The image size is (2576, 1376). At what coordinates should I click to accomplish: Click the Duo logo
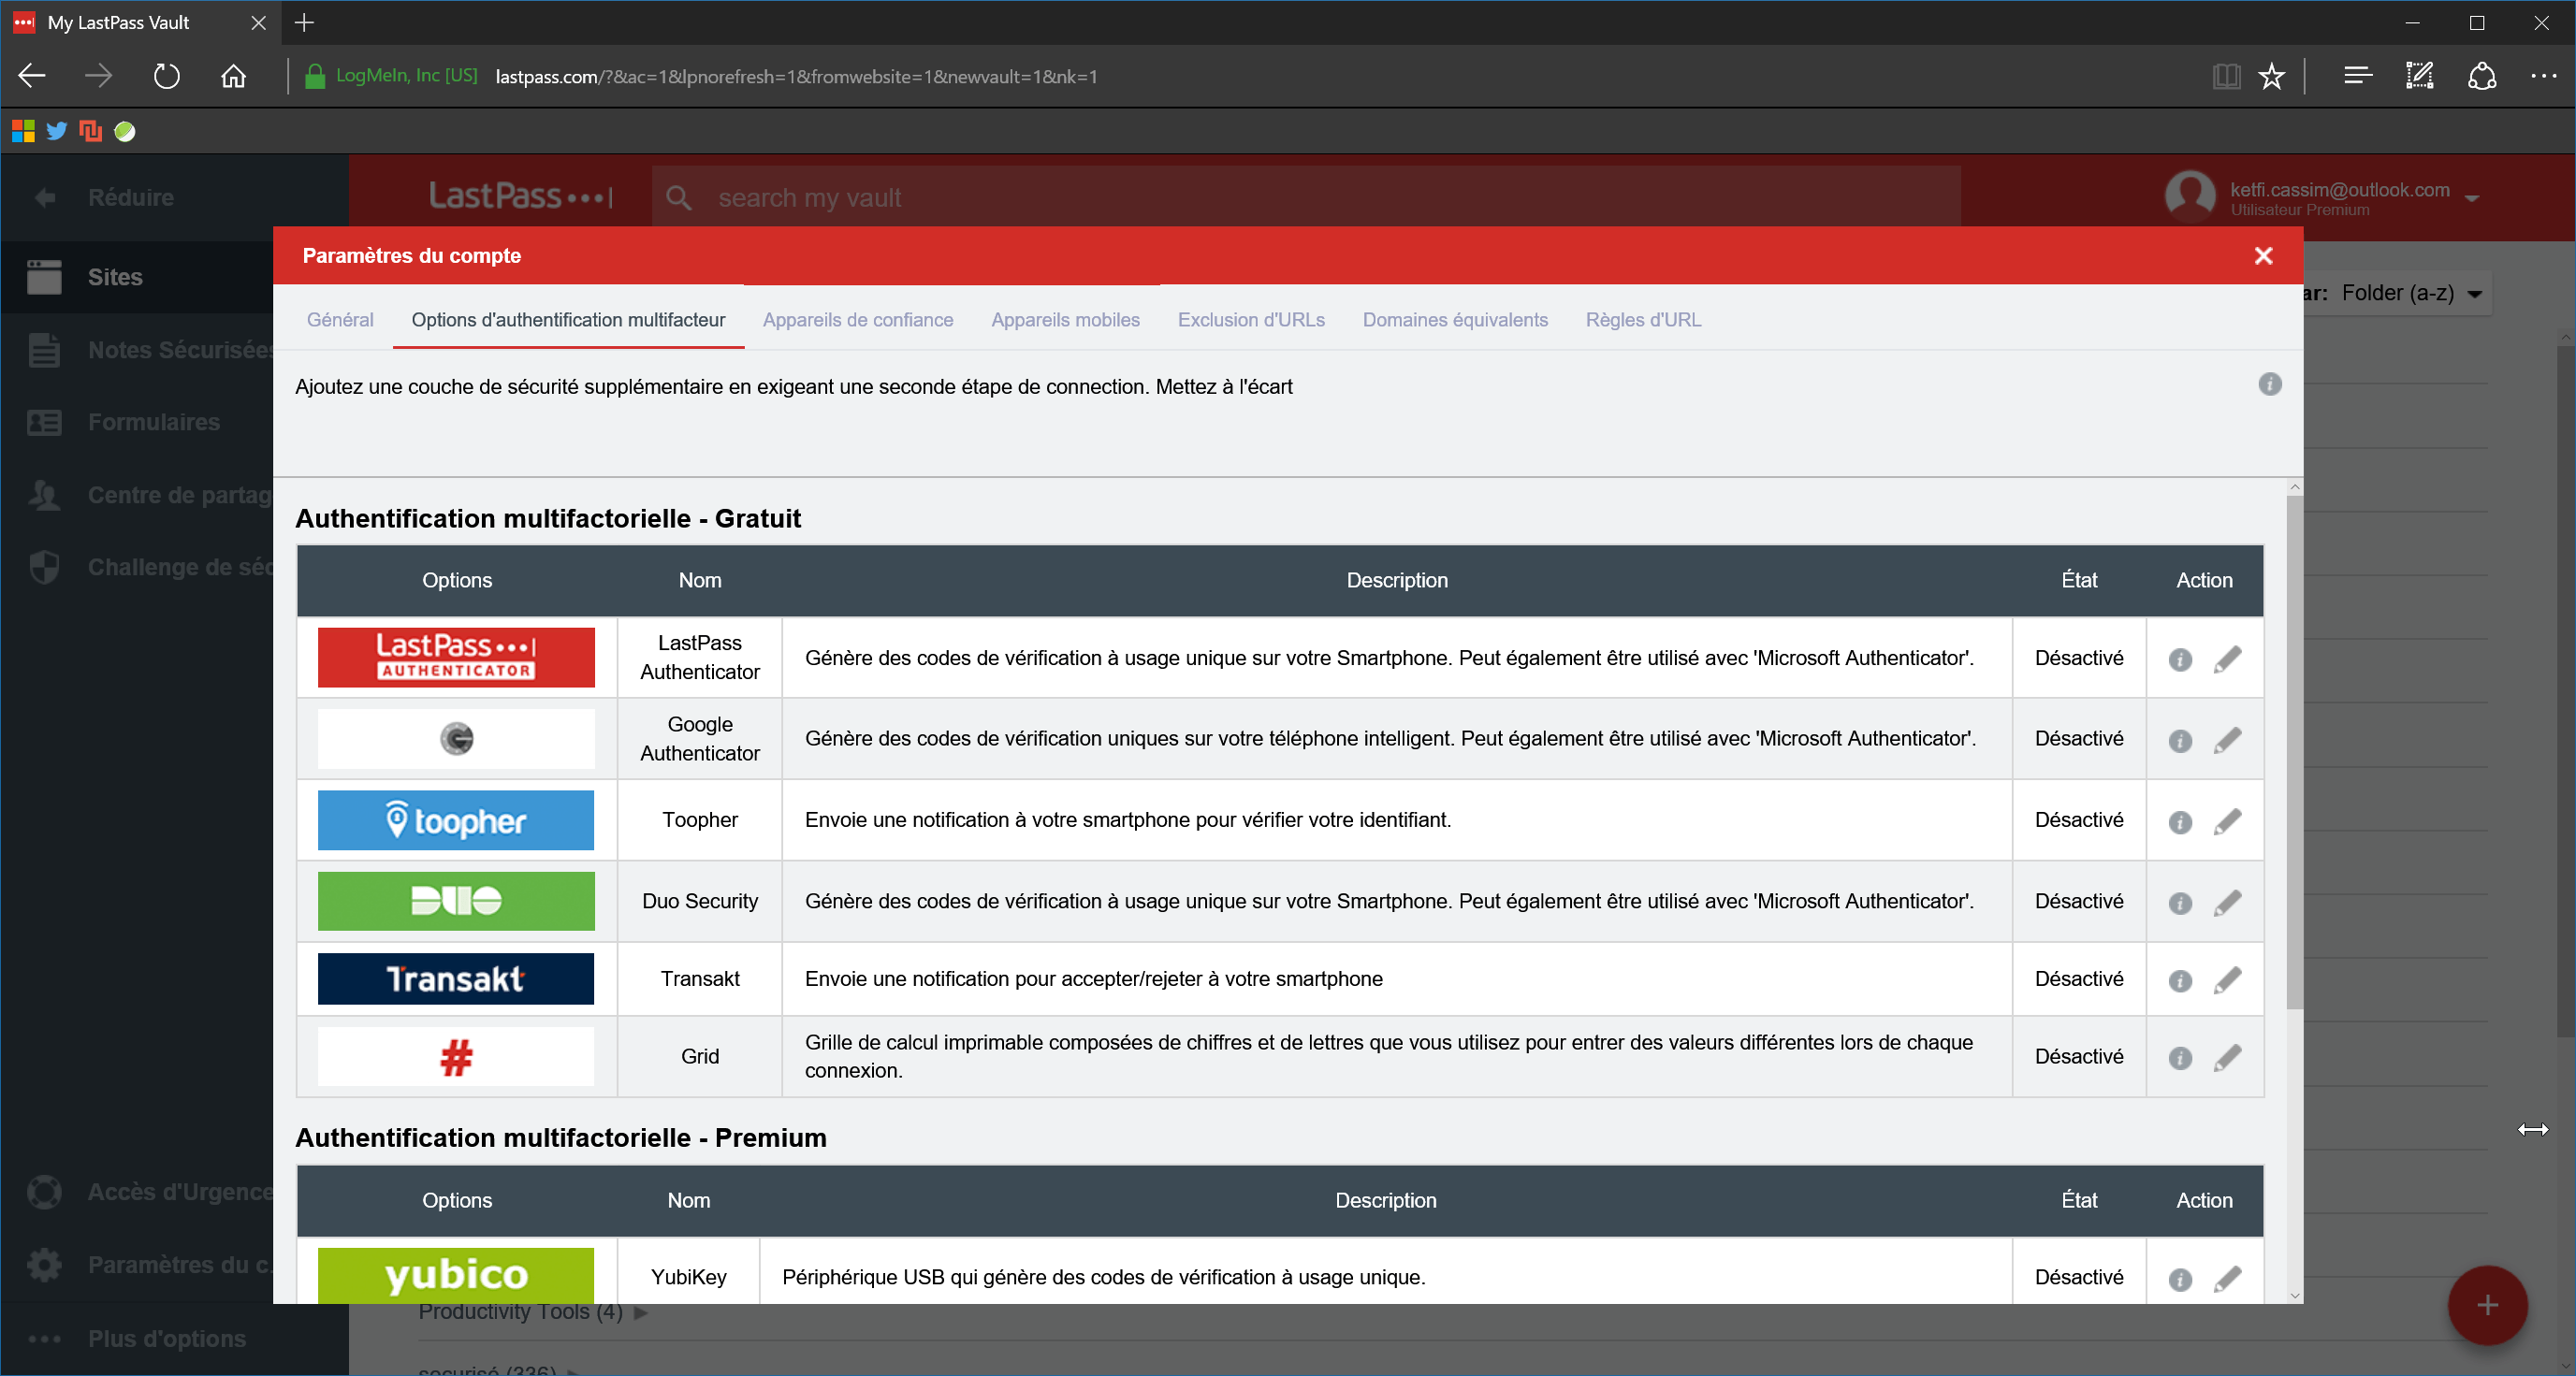click(x=456, y=901)
